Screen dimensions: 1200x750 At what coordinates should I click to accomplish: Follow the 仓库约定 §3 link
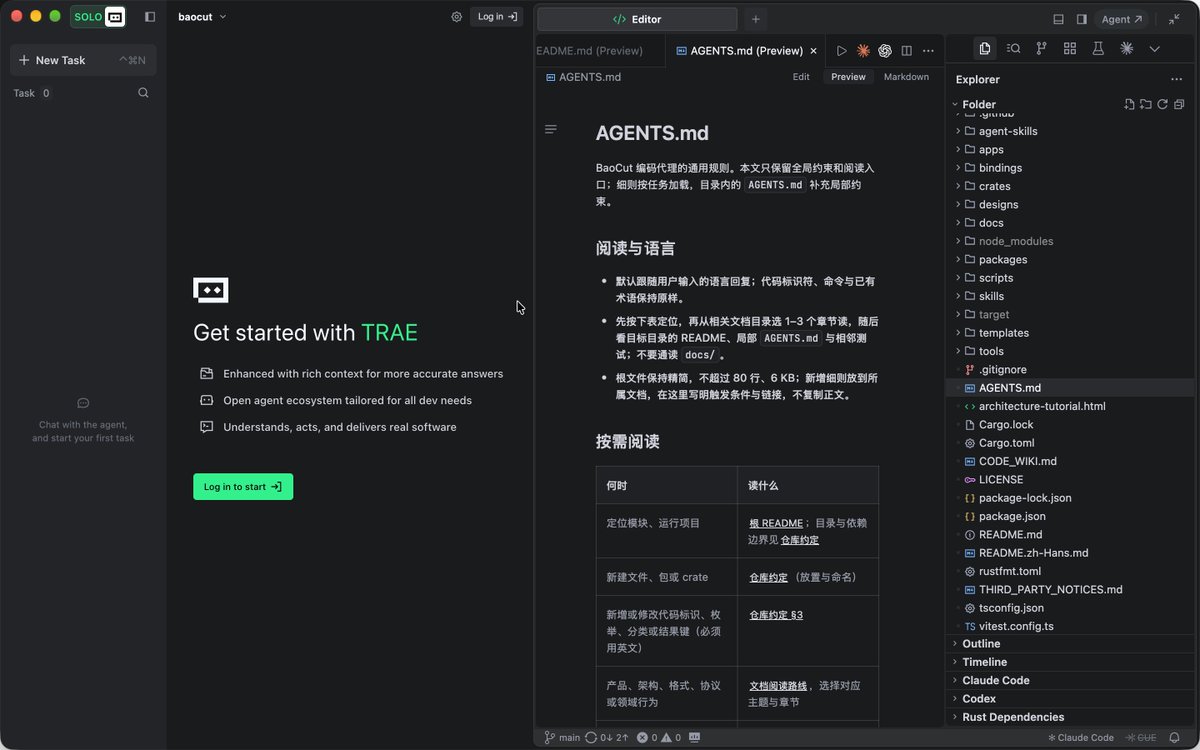[x=776, y=615]
